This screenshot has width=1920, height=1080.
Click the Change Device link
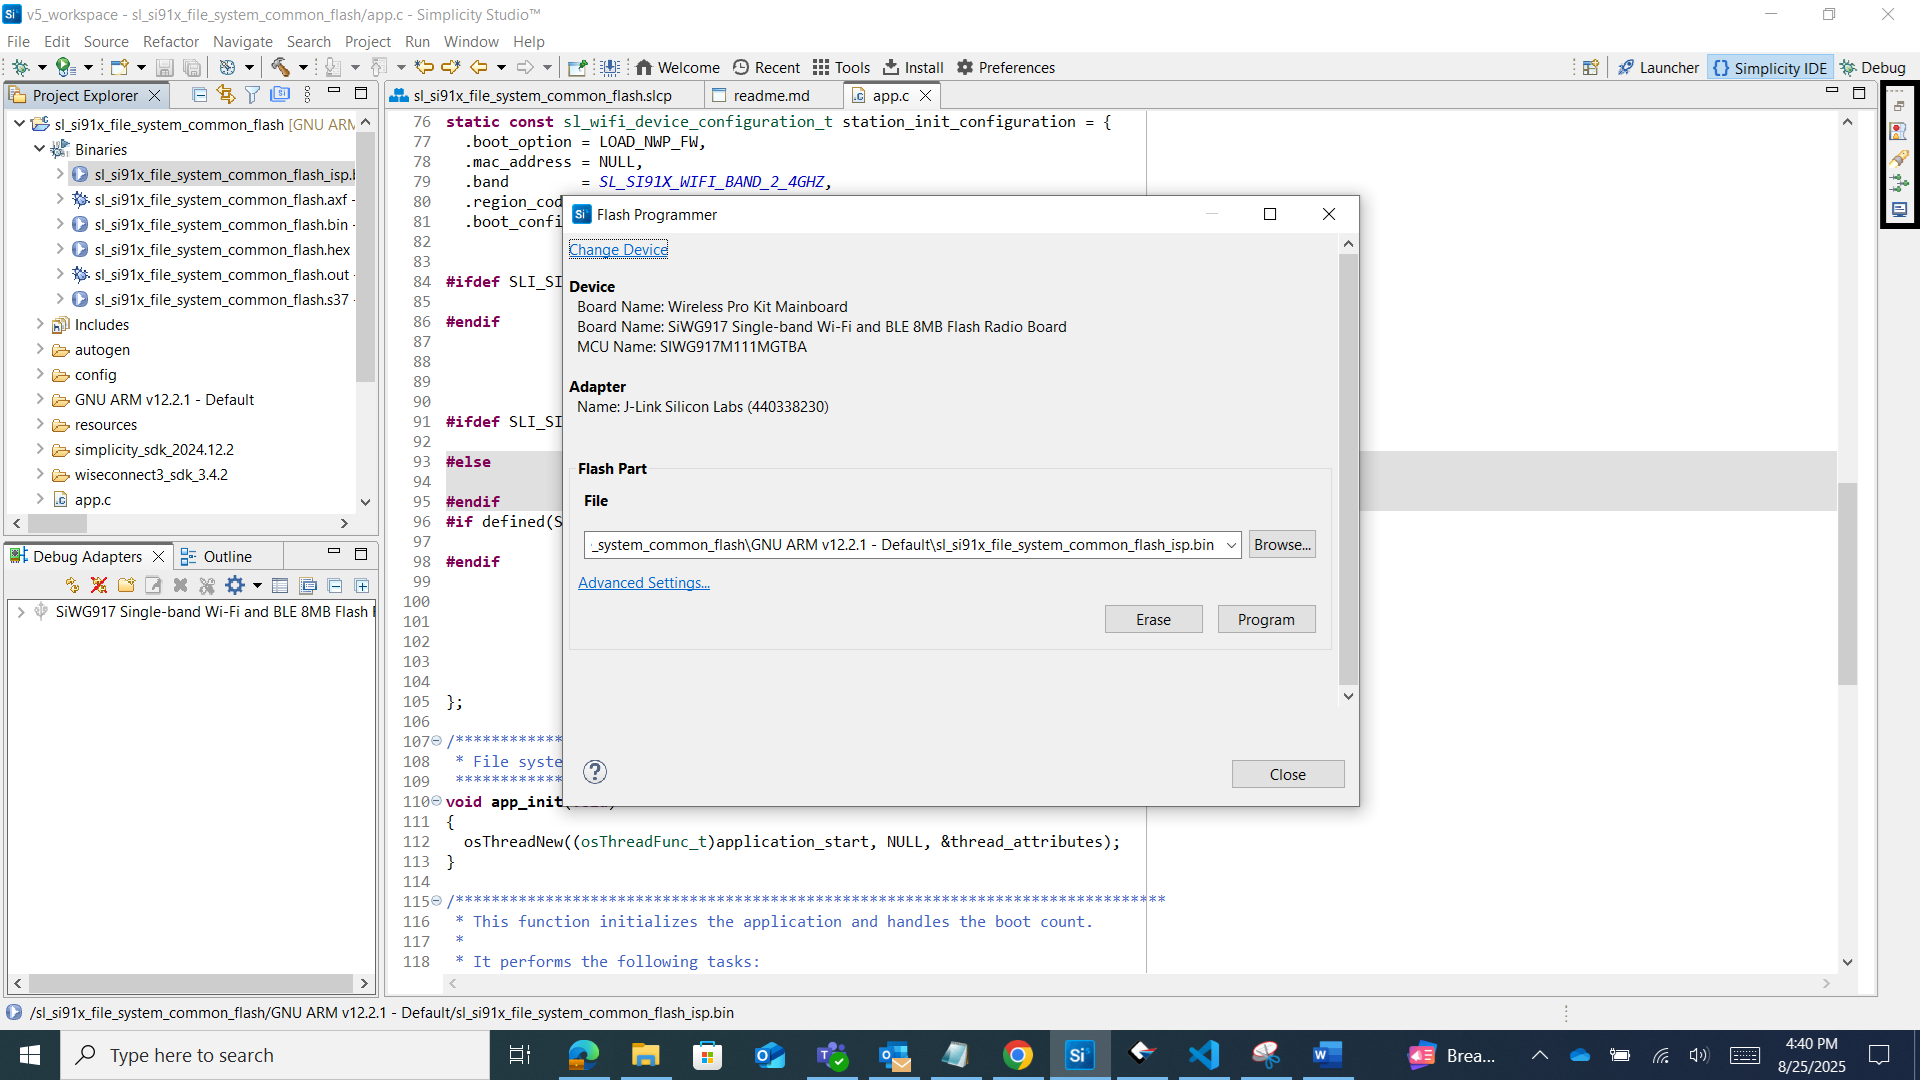point(618,249)
